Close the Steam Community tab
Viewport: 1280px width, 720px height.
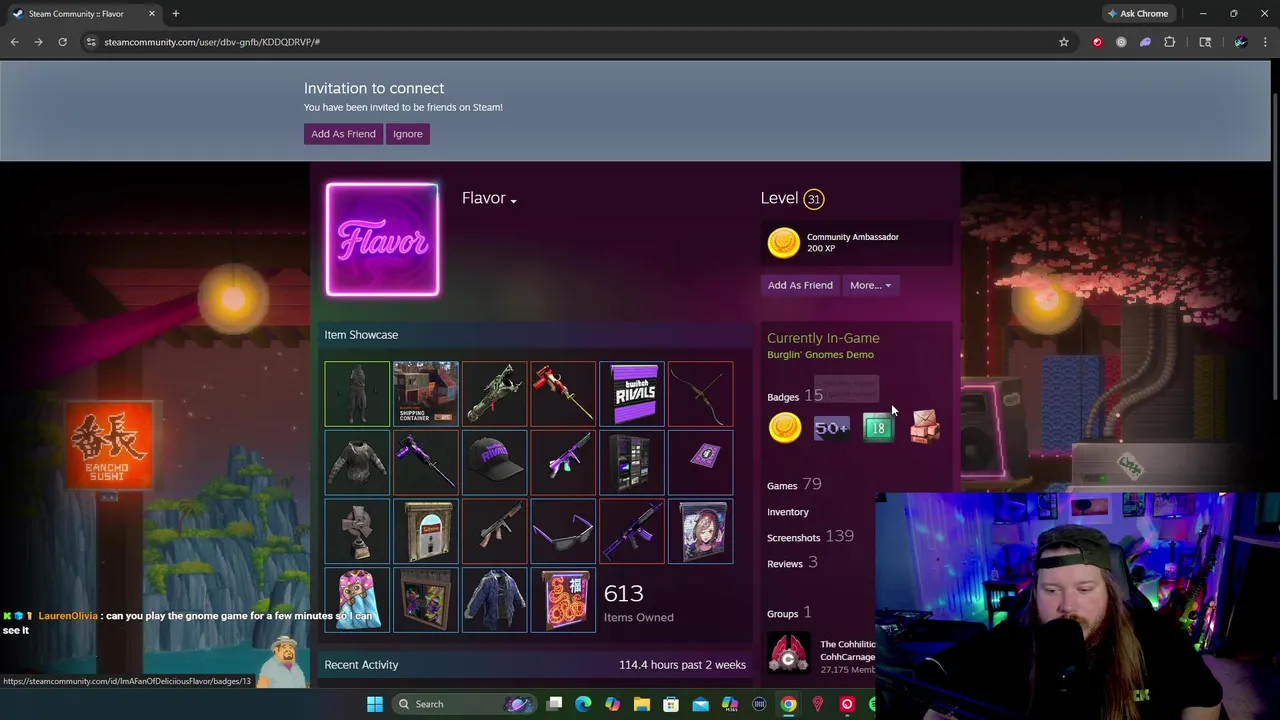pyautogui.click(x=152, y=14)
